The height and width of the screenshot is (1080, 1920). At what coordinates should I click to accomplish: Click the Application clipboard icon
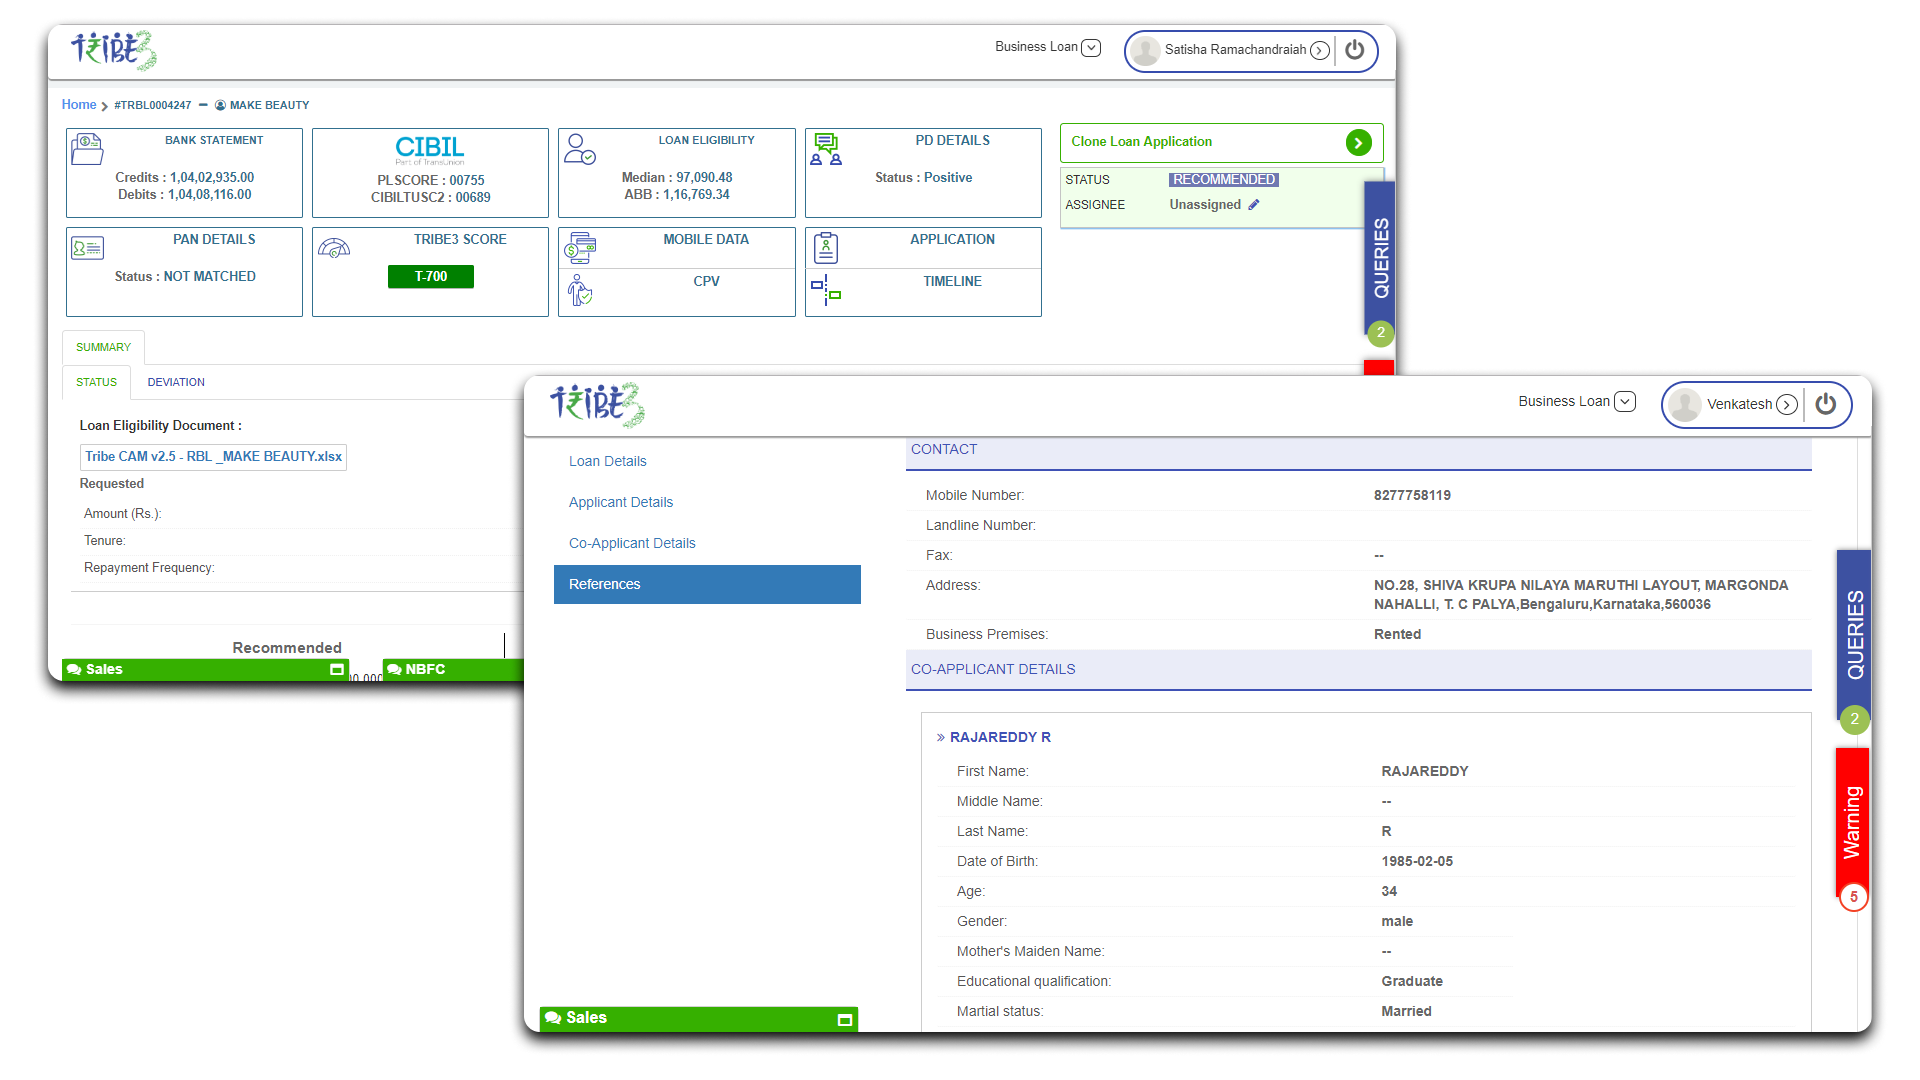coord(826,247)
